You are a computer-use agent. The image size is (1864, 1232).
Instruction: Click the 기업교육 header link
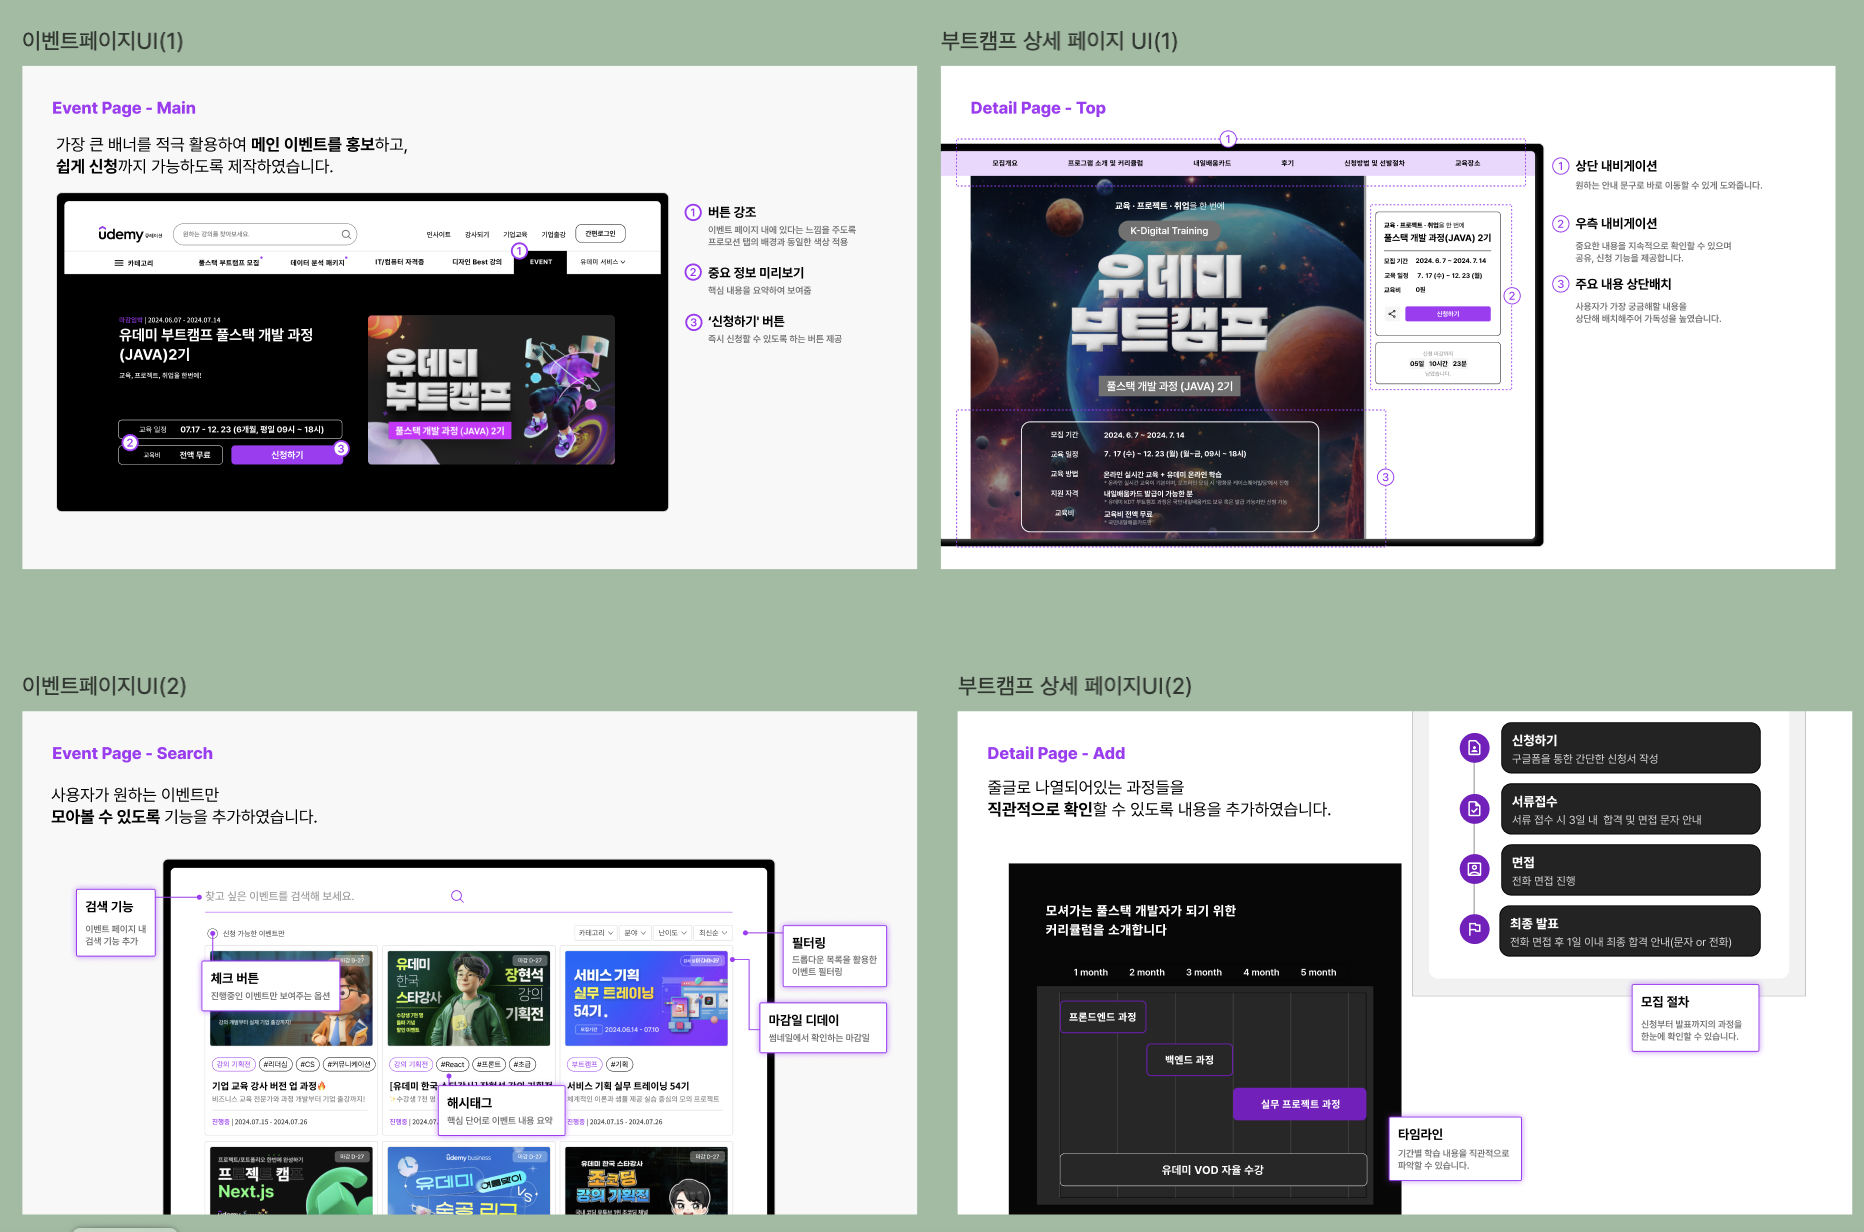tap(515, 235)
